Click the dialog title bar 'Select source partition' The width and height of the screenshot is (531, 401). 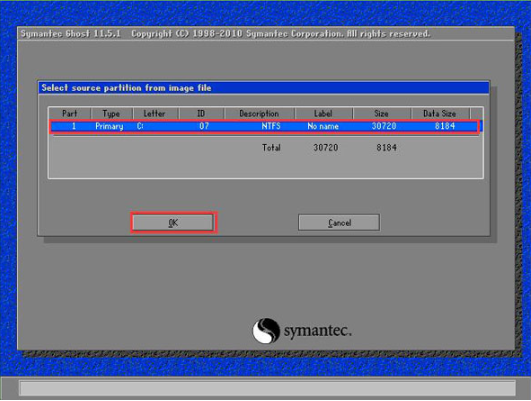264,88
